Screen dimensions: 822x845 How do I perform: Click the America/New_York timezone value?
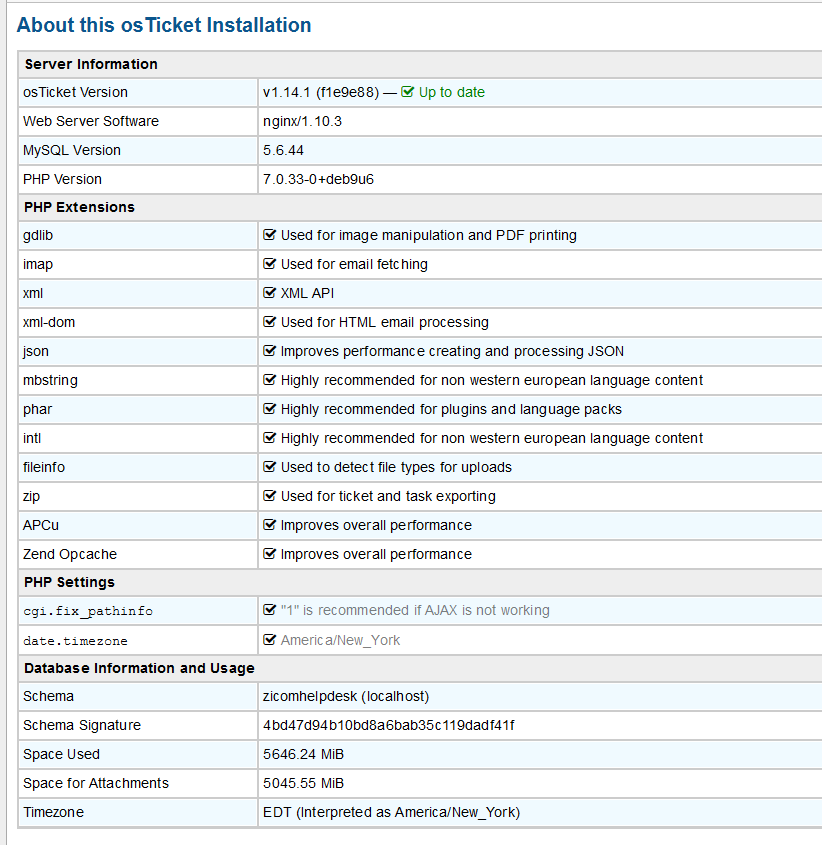[340, 640]
